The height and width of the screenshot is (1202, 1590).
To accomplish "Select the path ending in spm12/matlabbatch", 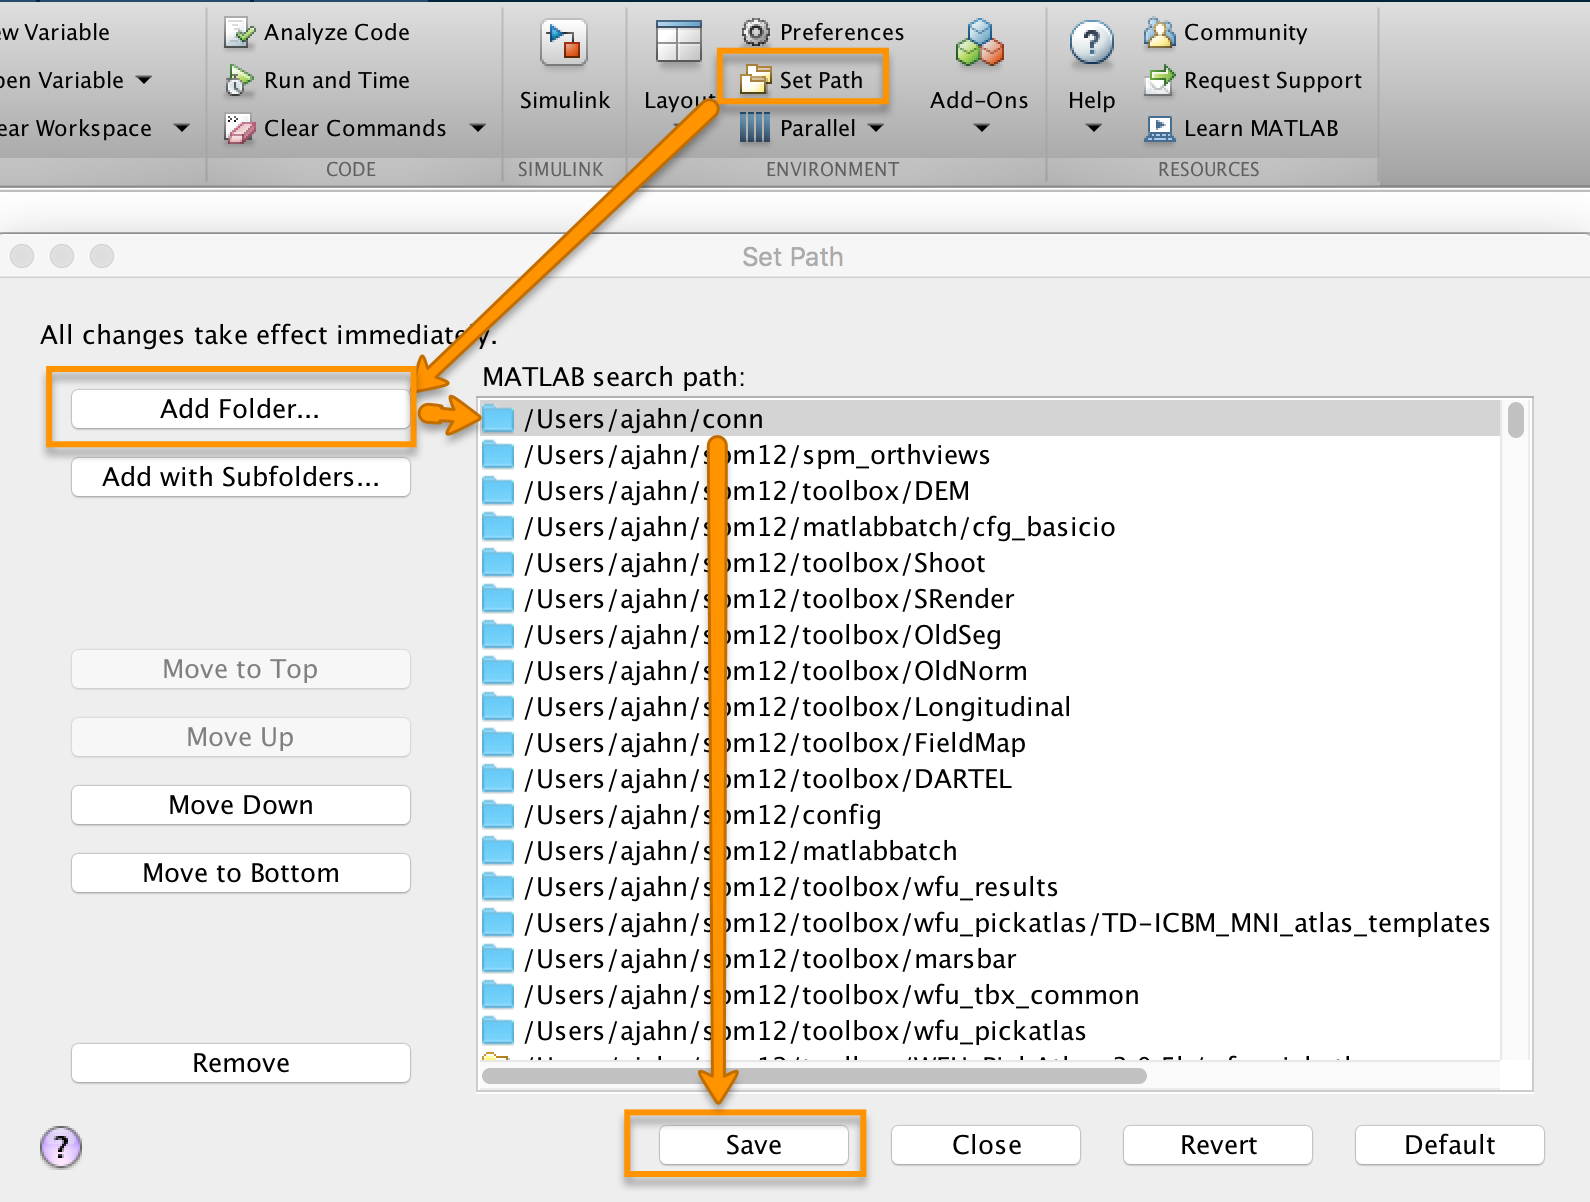I will 990,851.
